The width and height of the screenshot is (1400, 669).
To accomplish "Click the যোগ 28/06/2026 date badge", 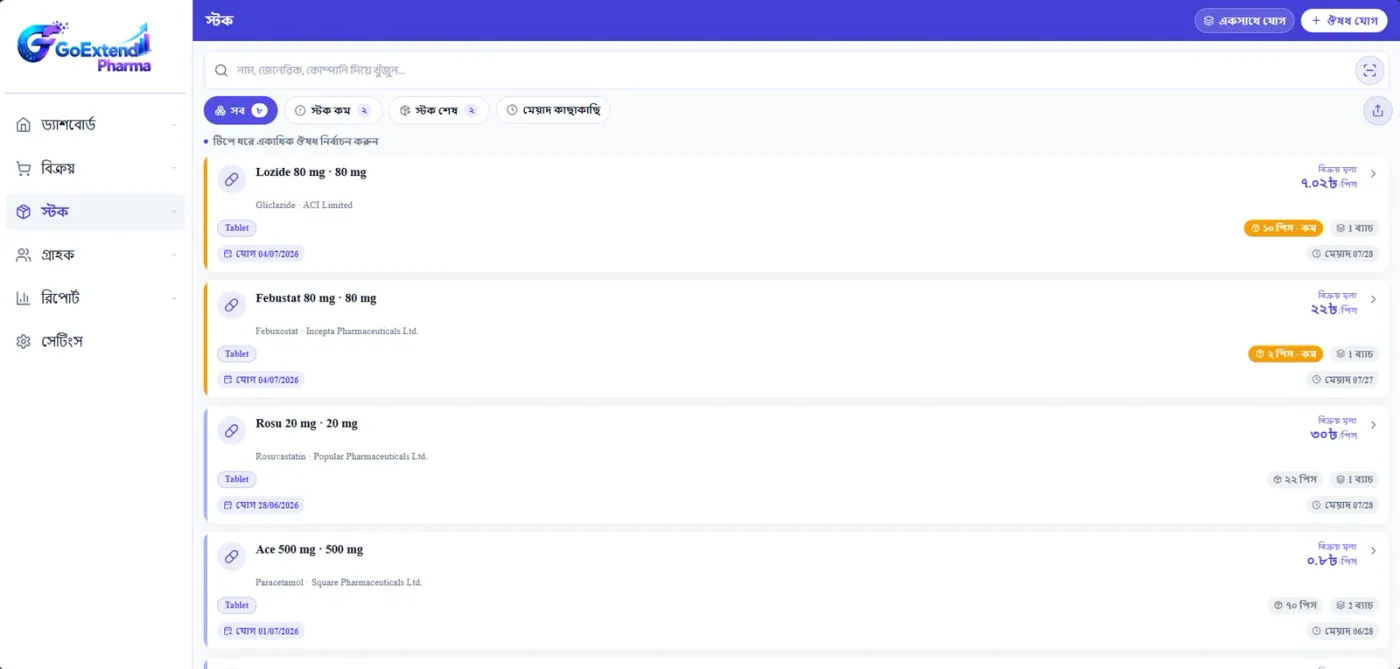I will click(261, 506).
